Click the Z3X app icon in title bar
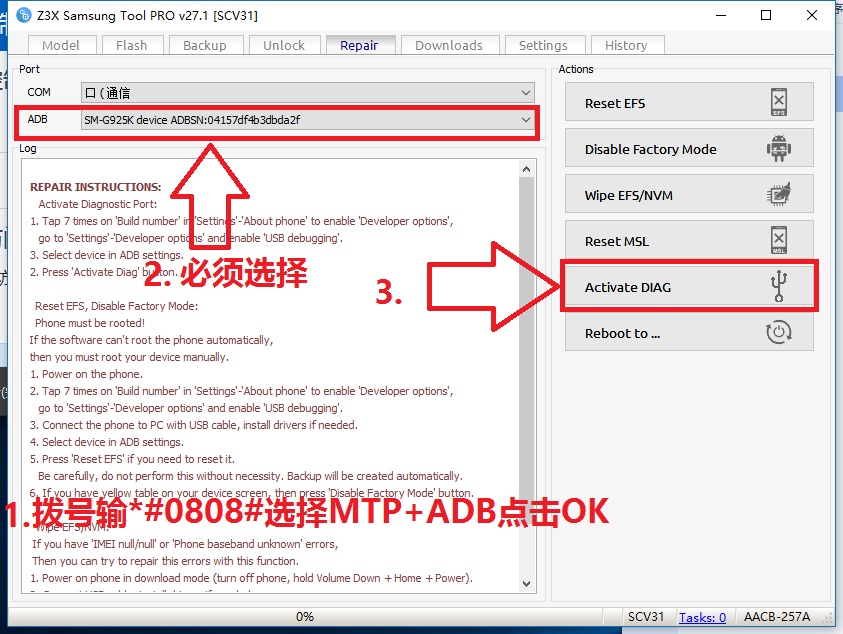Screen dimensions: 843x634 (x=24, y=15)
